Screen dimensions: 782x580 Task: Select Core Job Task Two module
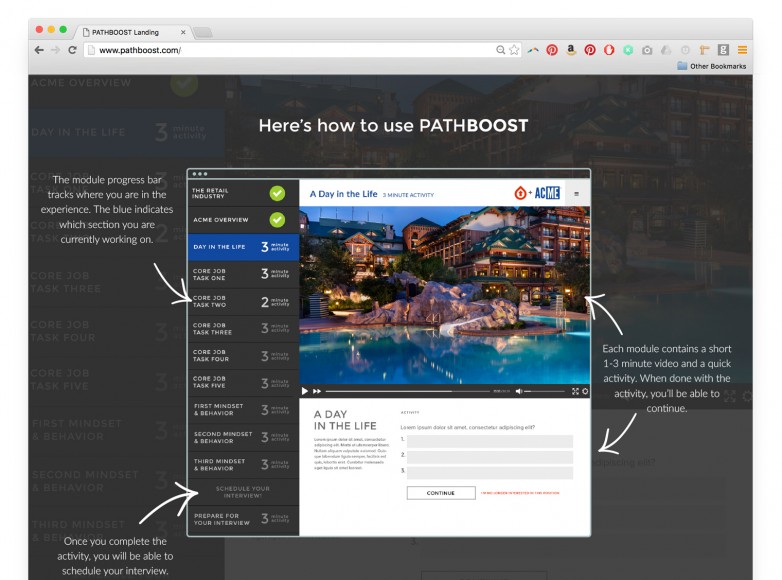tap(242, 301)
